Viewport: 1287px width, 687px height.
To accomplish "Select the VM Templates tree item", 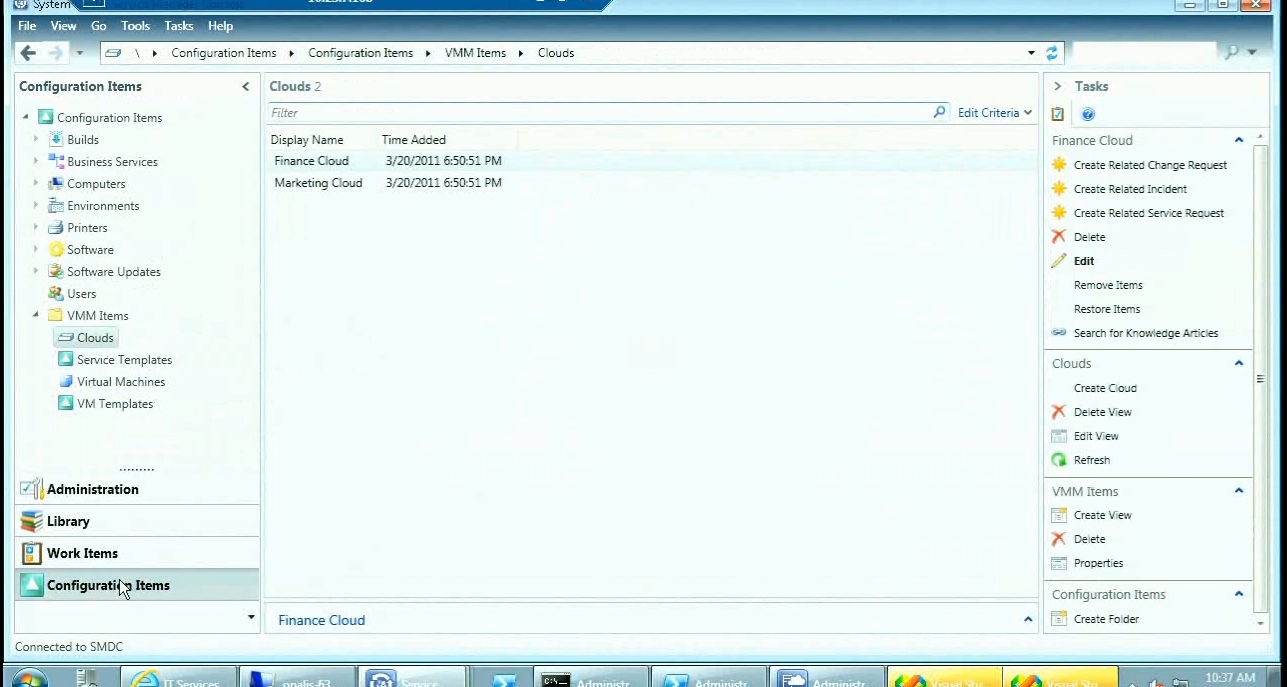I will click(115, 404).
